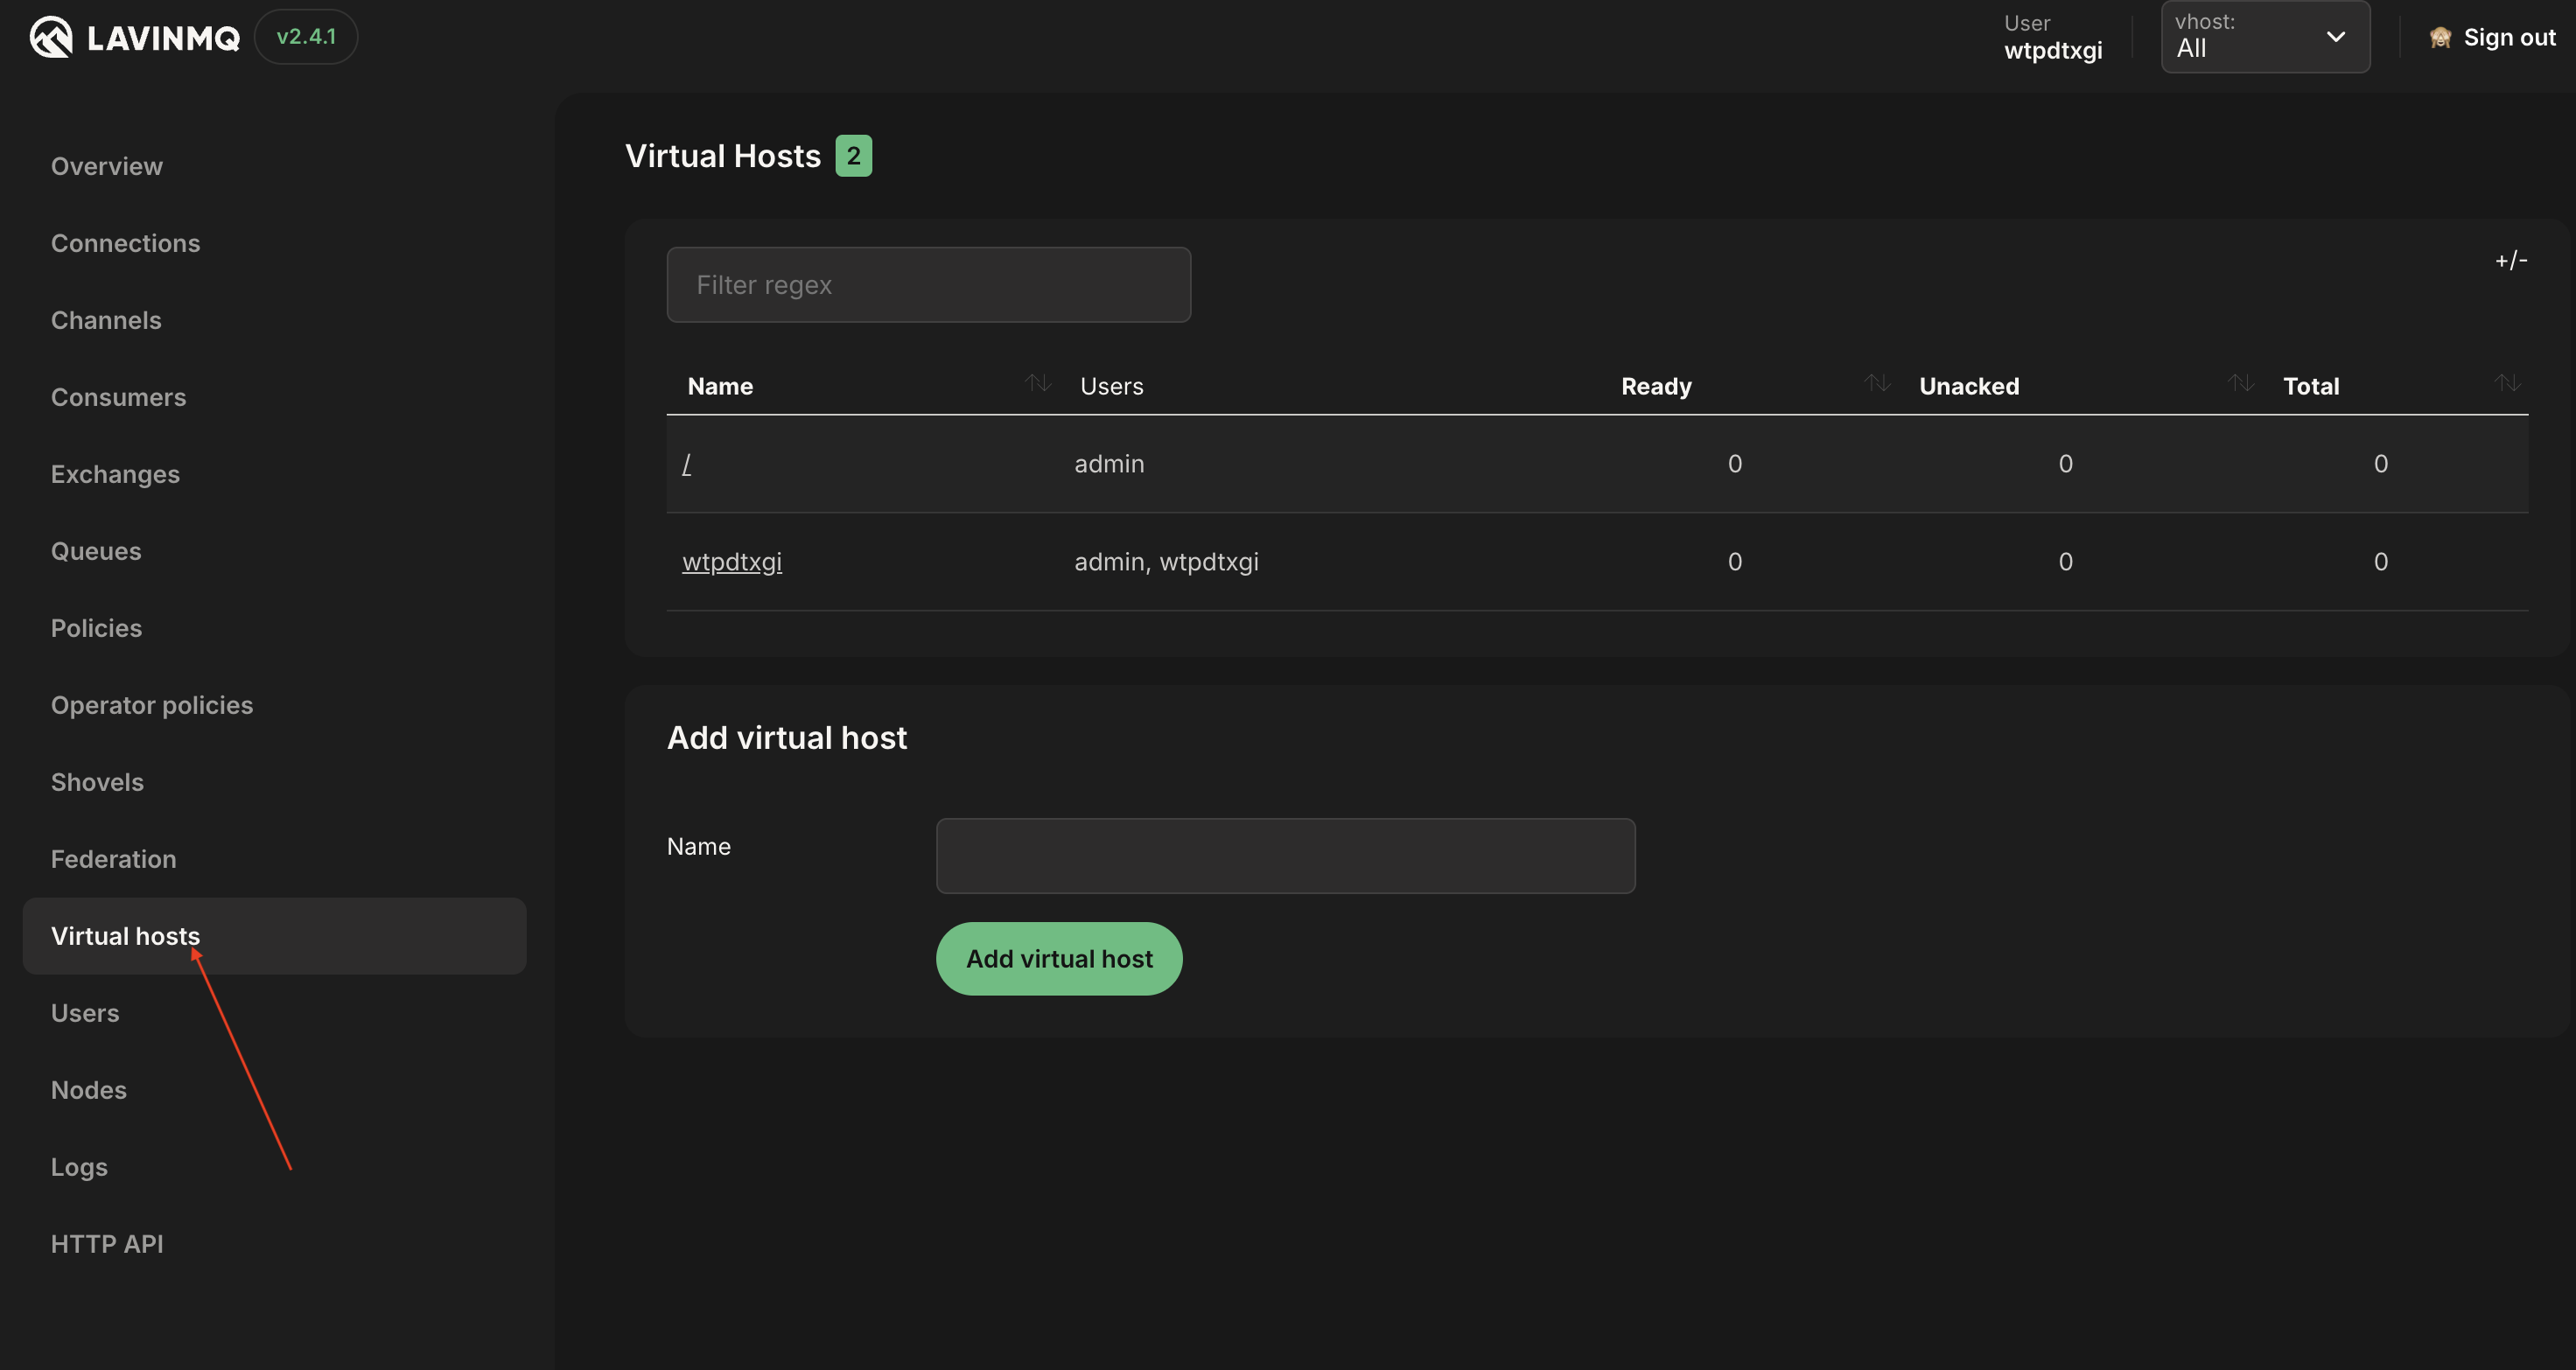Click the v2.4.1 version badge

click(306, 37)
